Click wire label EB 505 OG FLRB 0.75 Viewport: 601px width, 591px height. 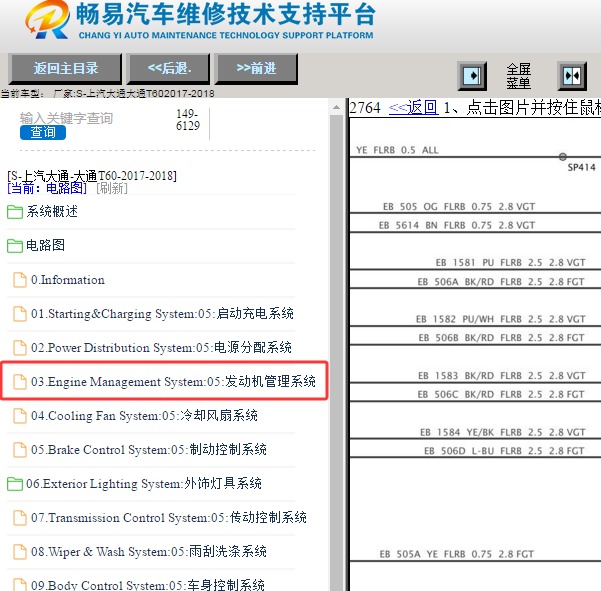point(459,207)
